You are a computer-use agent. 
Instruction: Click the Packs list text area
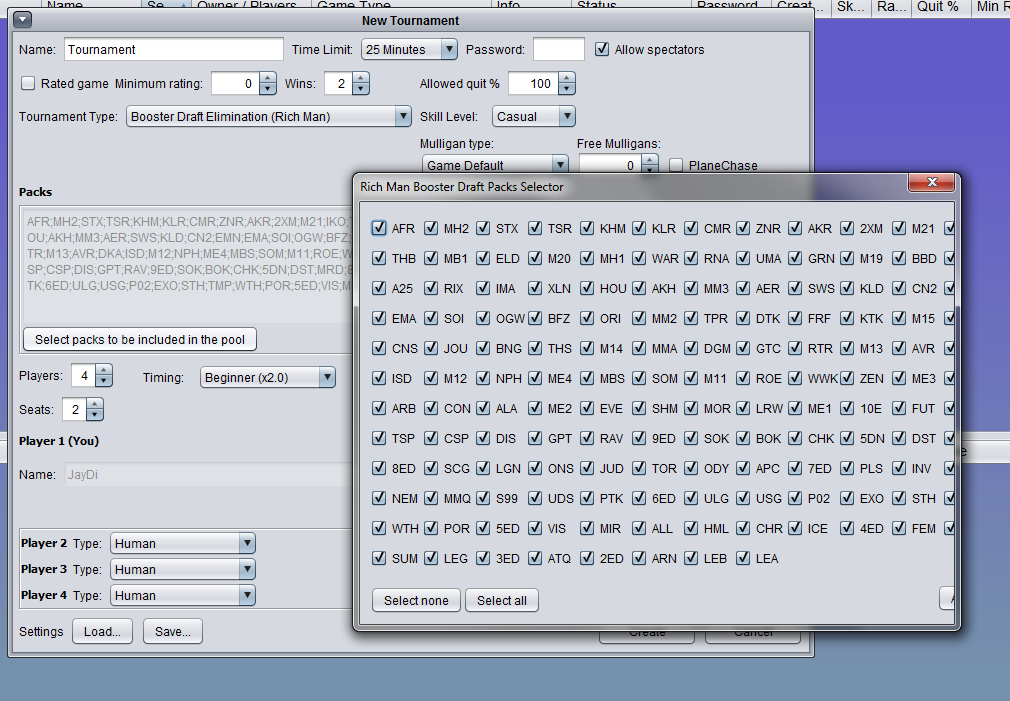tap(187, 264)
